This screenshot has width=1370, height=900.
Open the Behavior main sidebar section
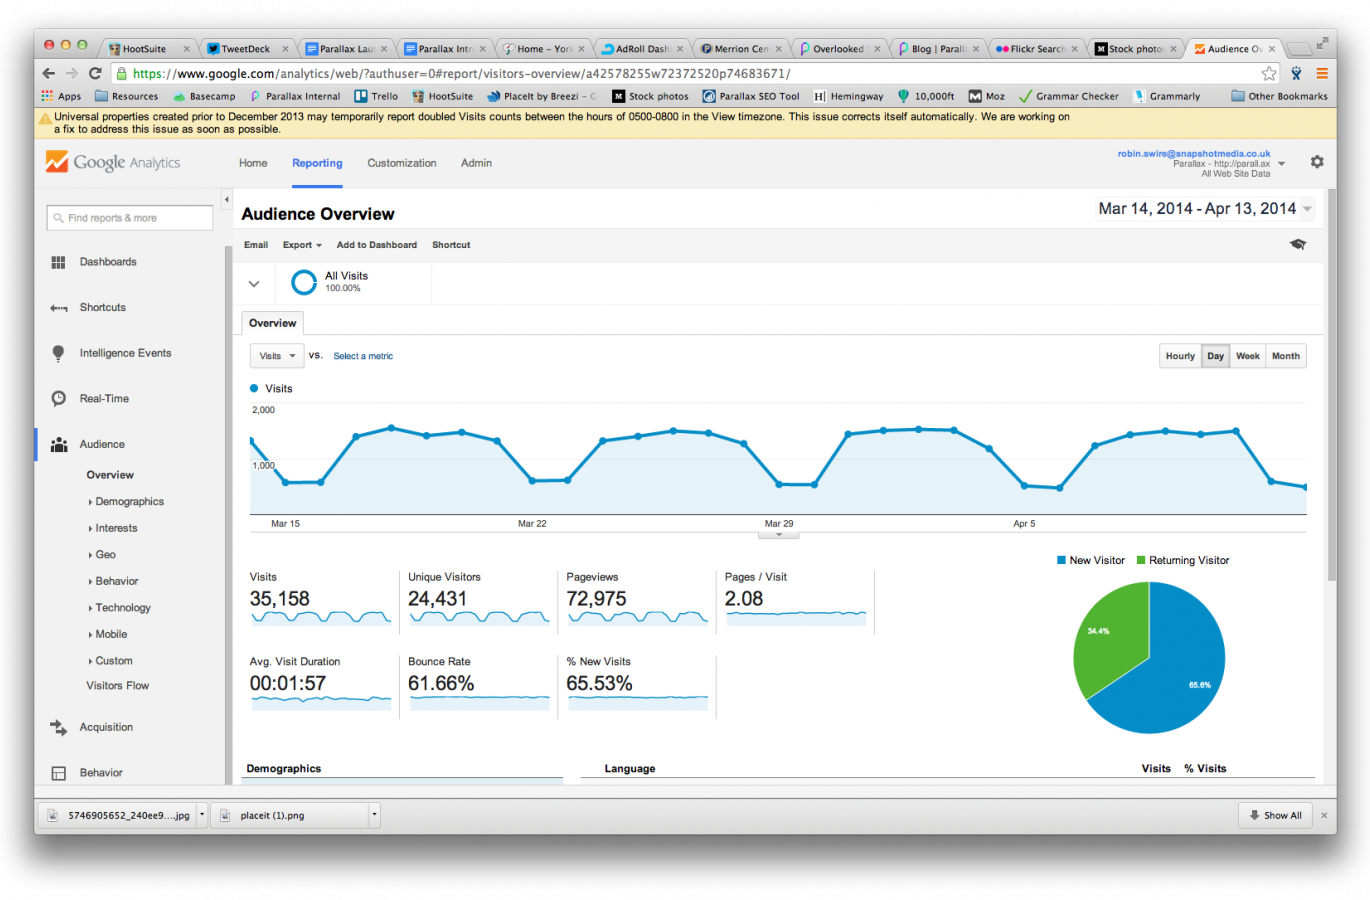[x=101, y=773]
